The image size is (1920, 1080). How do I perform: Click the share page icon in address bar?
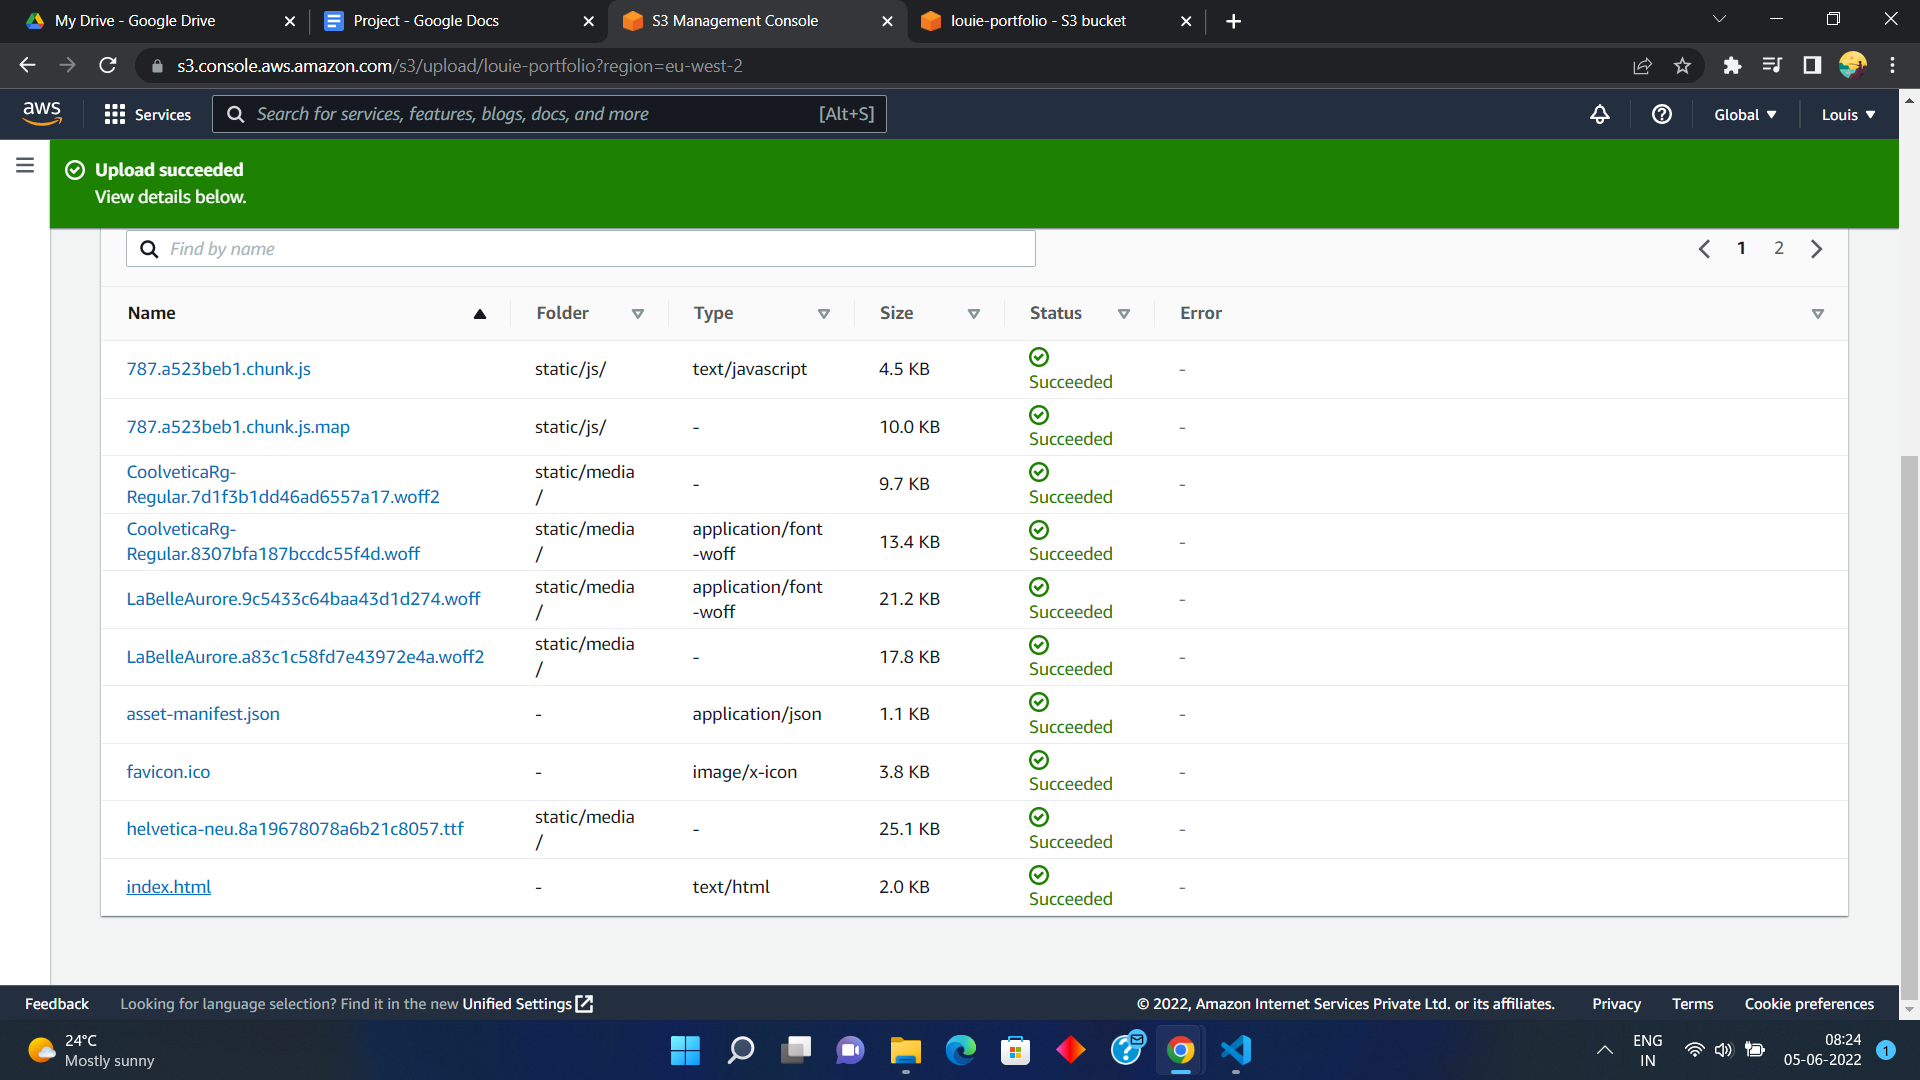tap(1642, 66)
